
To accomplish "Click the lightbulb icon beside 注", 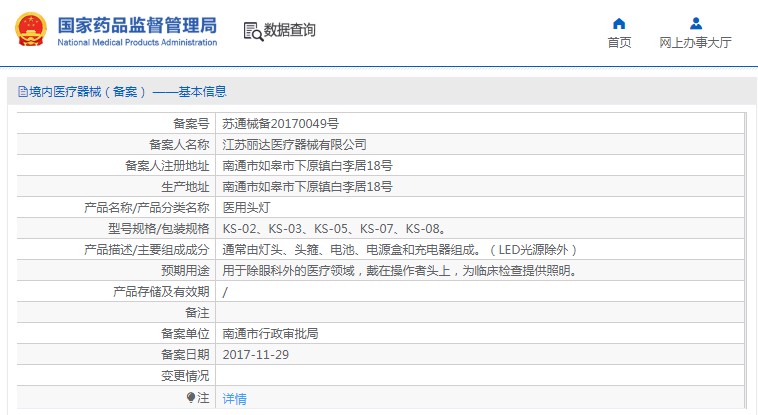I will point(191,397).
